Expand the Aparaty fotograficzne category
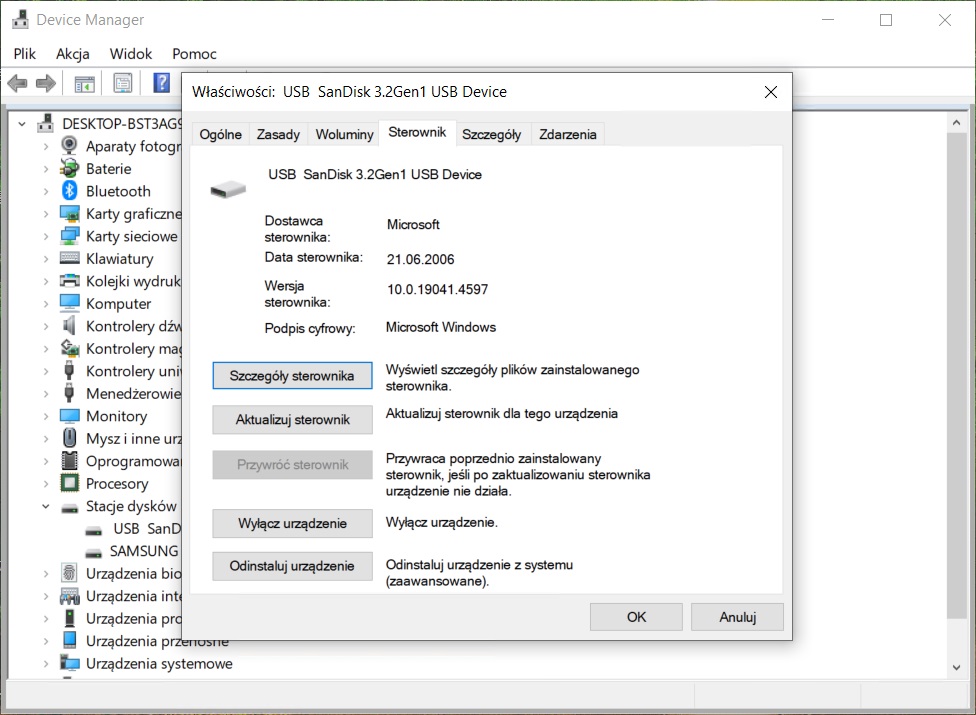The image size is (976, 715). click(x=45, y=146)
